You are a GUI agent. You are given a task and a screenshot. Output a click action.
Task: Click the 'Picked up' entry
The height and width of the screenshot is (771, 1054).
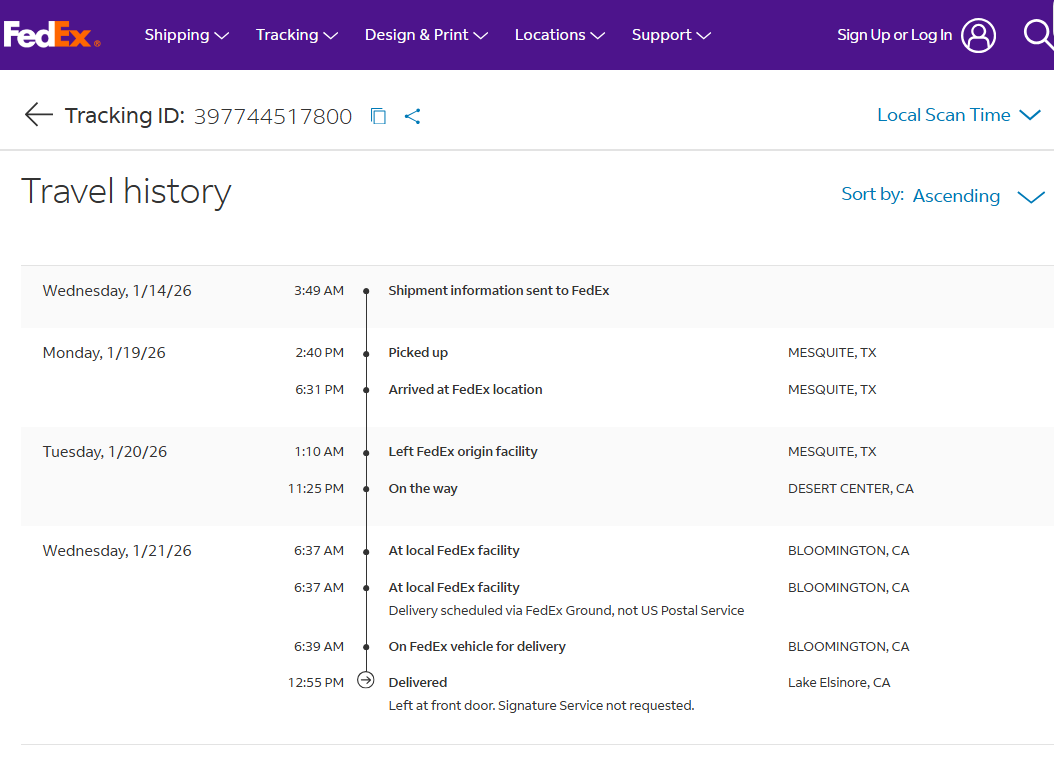tap(418, 352)
